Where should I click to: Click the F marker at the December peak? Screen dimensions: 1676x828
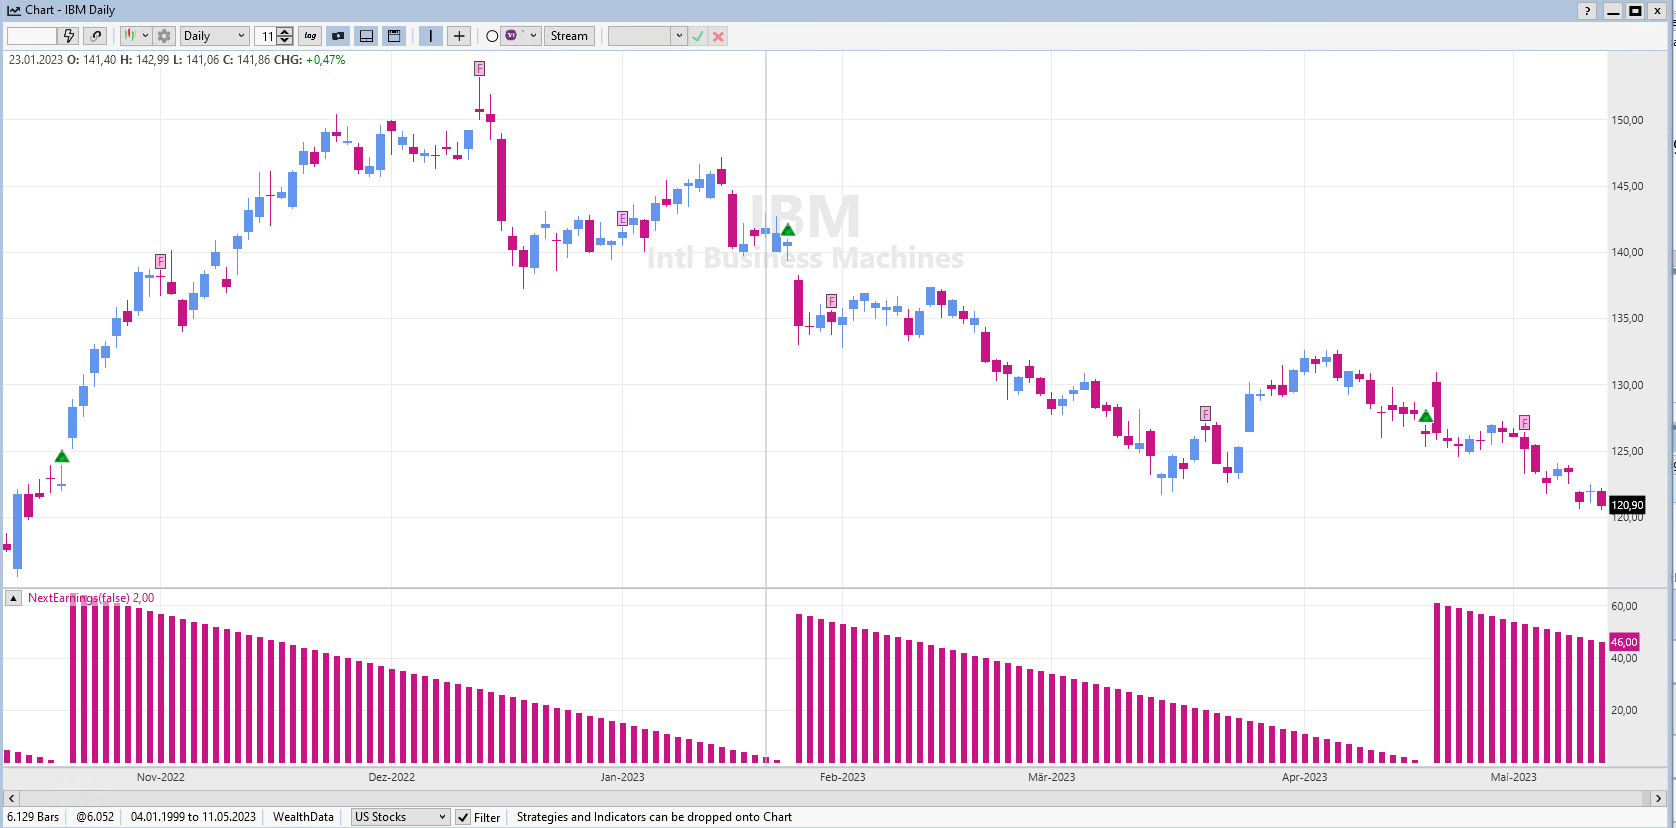tap(479, 69)
